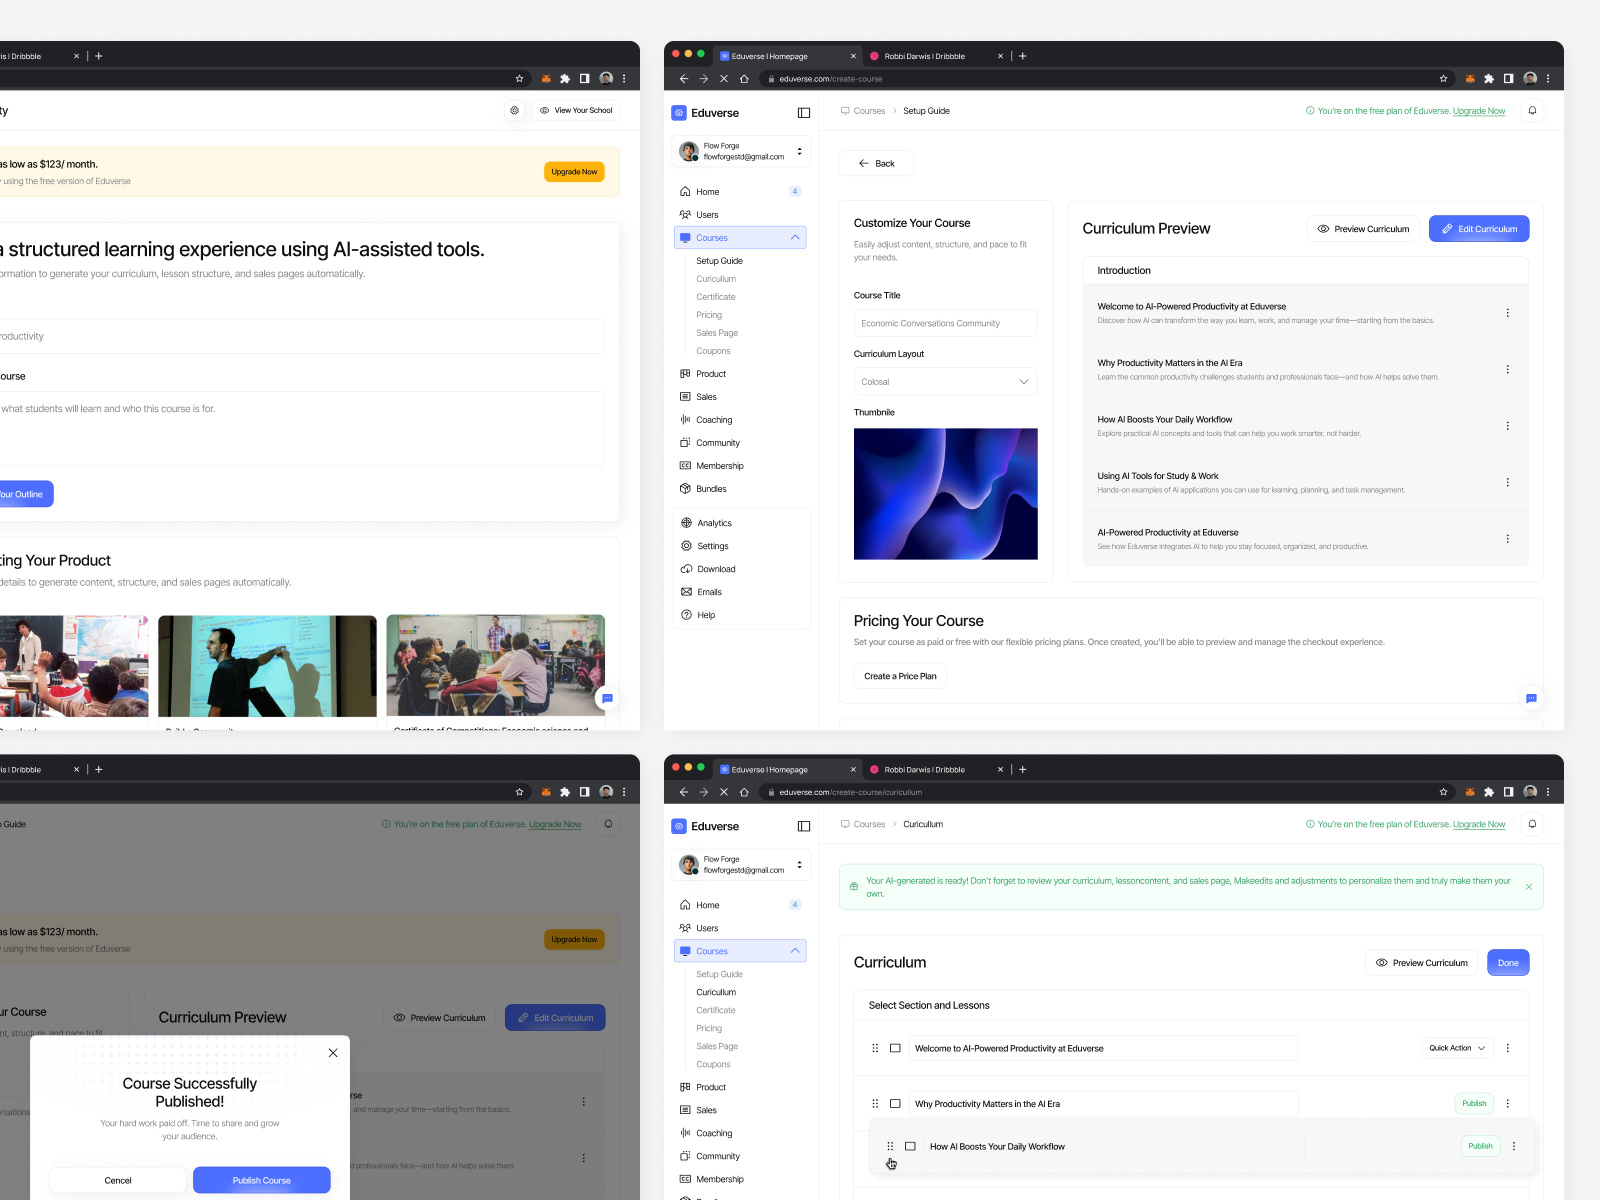Viewport: 1600px width, 1200px height.
Task: Click the notification bell on Setup Guide page
Action: pos(1532,111)
